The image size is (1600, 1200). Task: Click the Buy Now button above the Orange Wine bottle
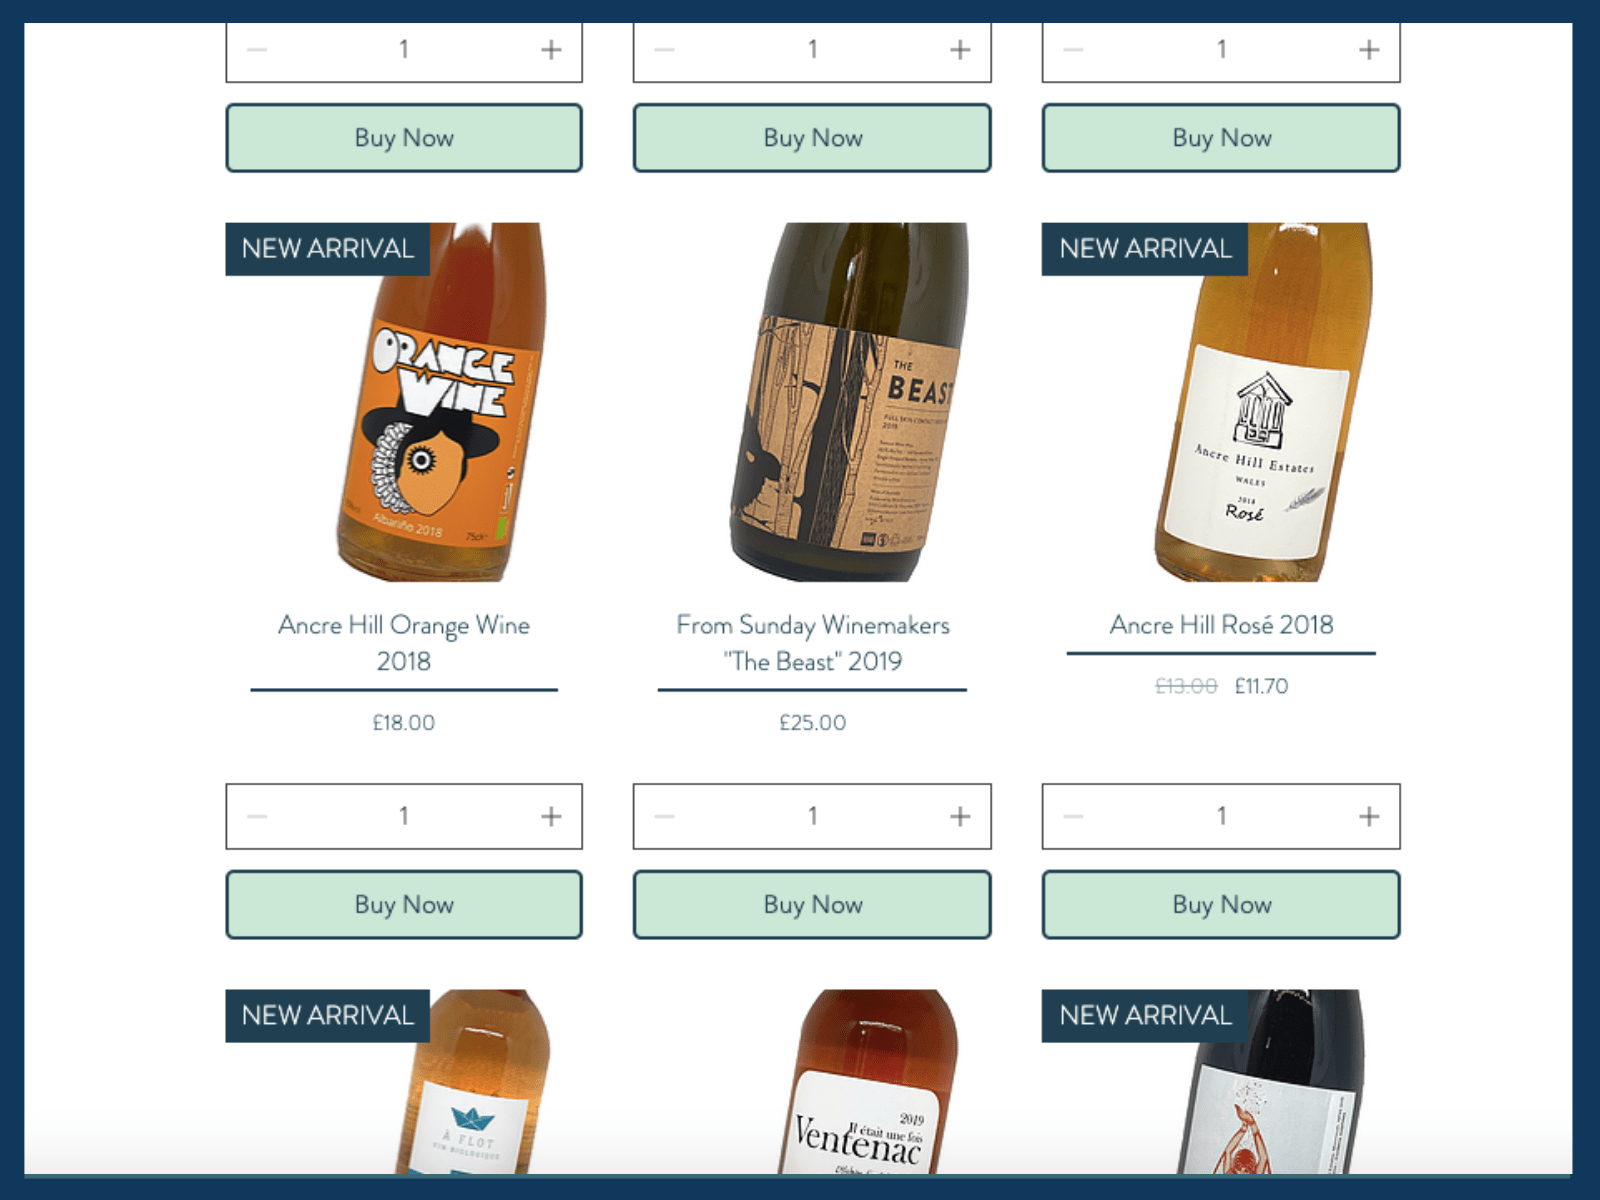point(404,138)
